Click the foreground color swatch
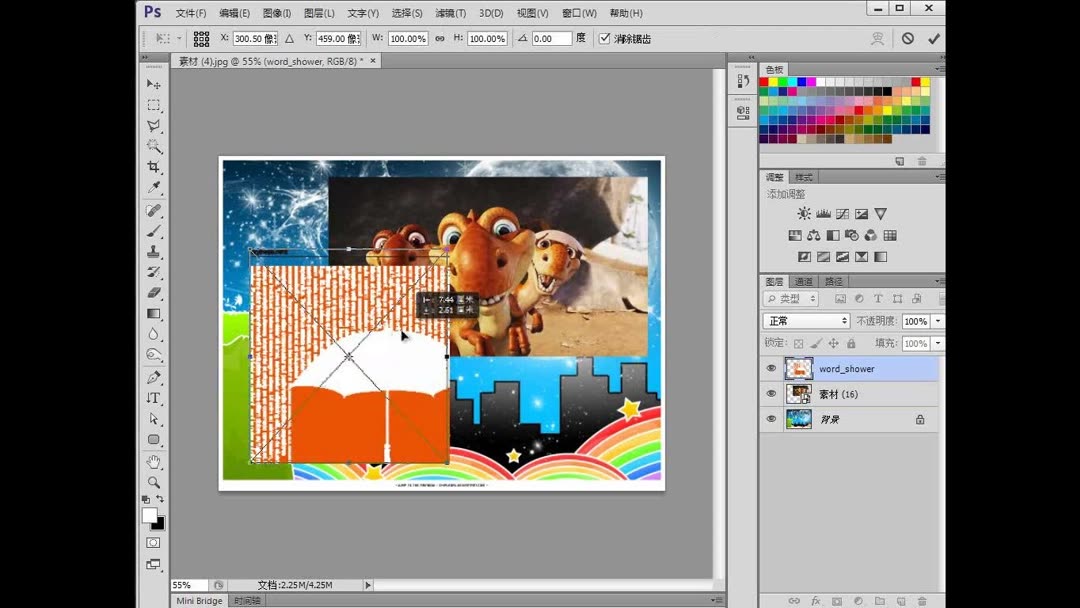Viewport: 1080px width, 608px height. [x=148, y=514]
